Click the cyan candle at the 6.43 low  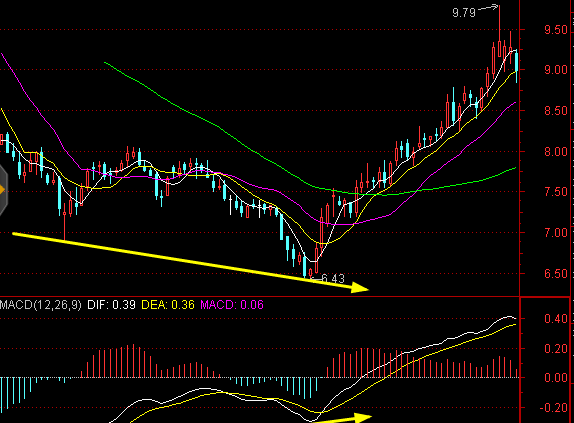[305, 266]
